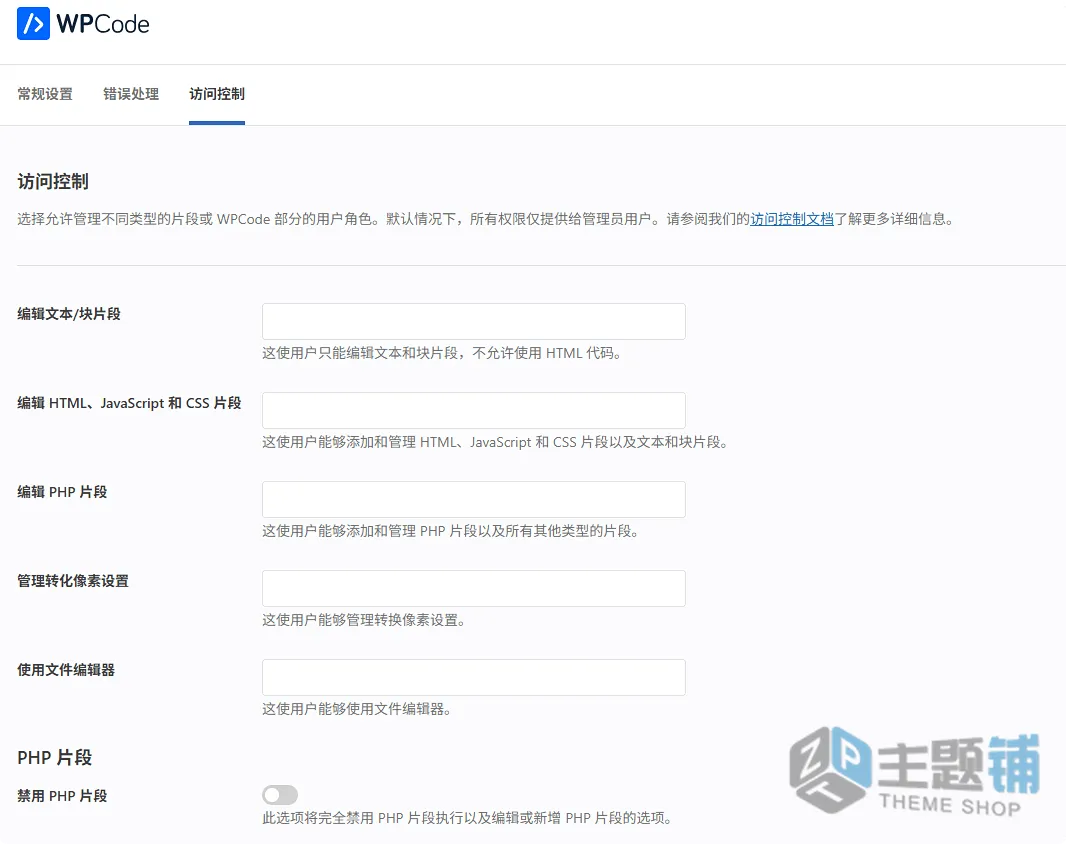
Task: Click the 禁用 PHP 片段 label
Action: [x=62, y=796]
